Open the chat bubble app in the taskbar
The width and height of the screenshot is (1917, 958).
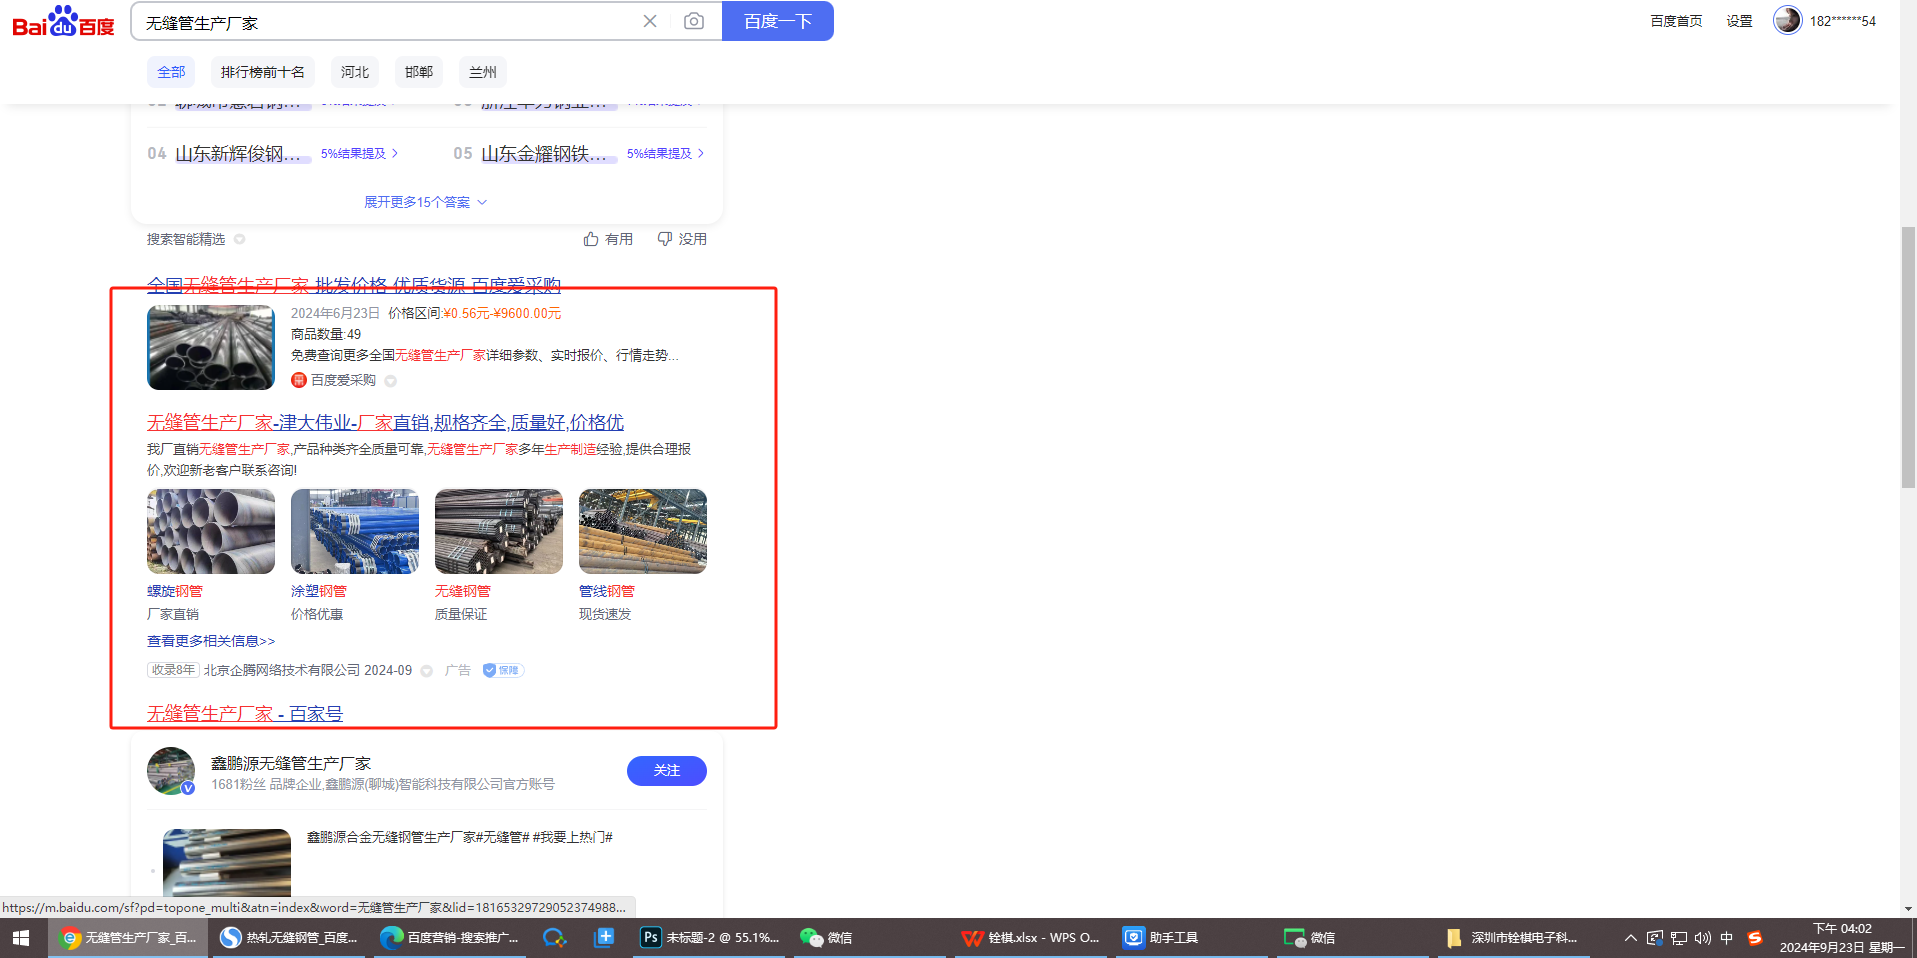554,938
